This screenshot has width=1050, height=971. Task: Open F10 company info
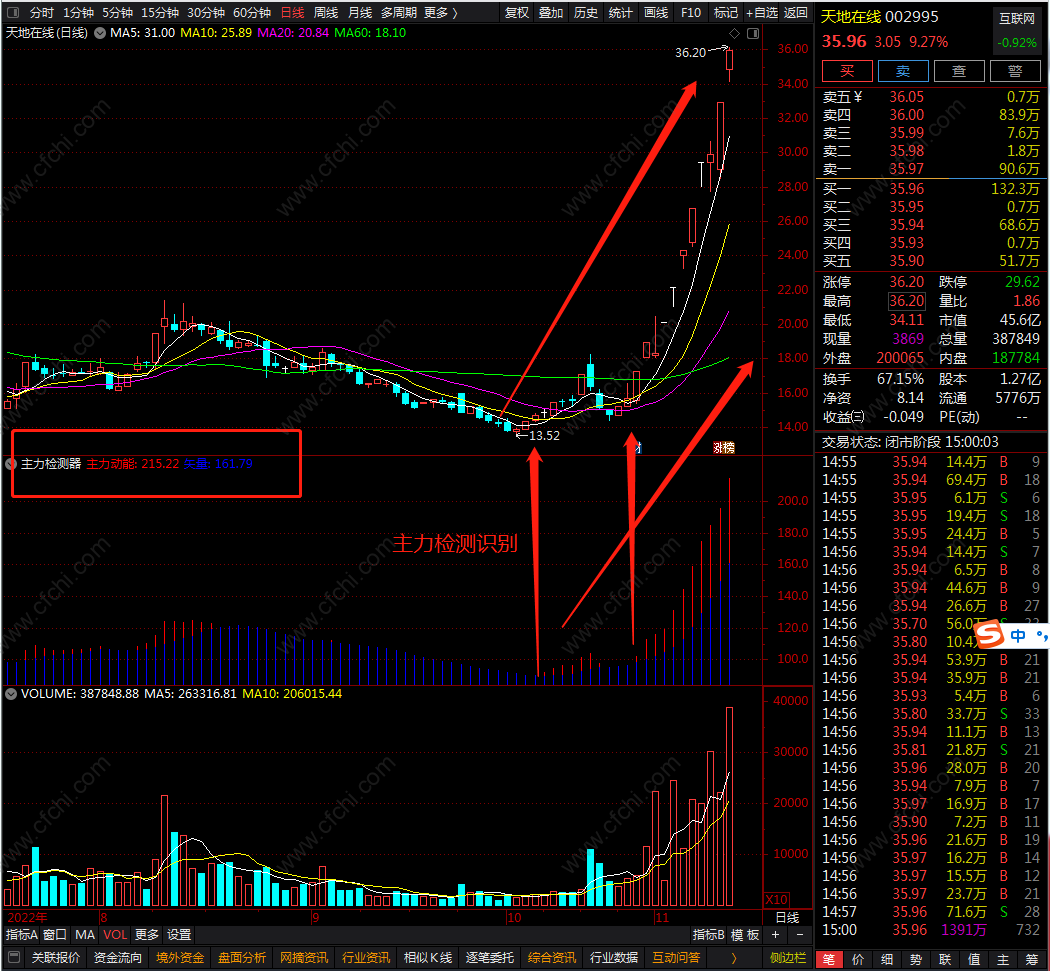(690, 12)
